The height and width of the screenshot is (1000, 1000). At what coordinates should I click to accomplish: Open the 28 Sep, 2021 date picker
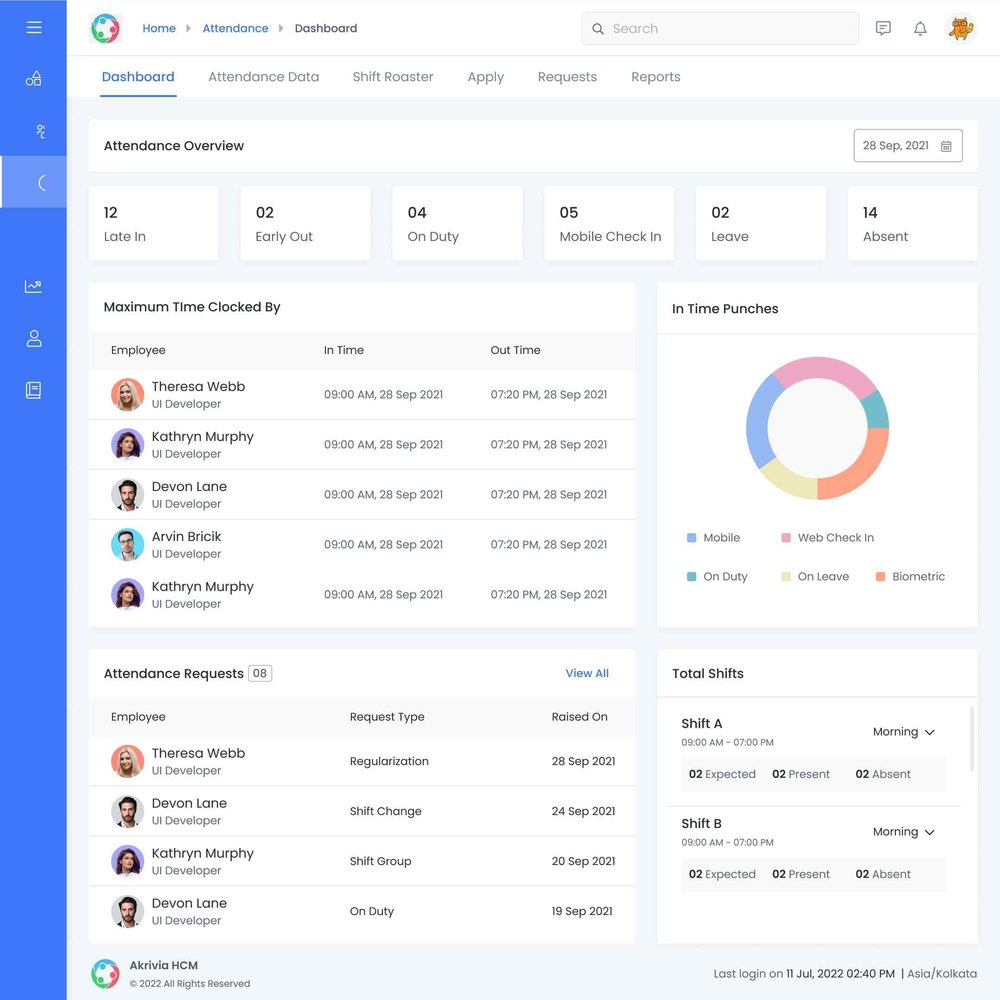tap(908, 146)
